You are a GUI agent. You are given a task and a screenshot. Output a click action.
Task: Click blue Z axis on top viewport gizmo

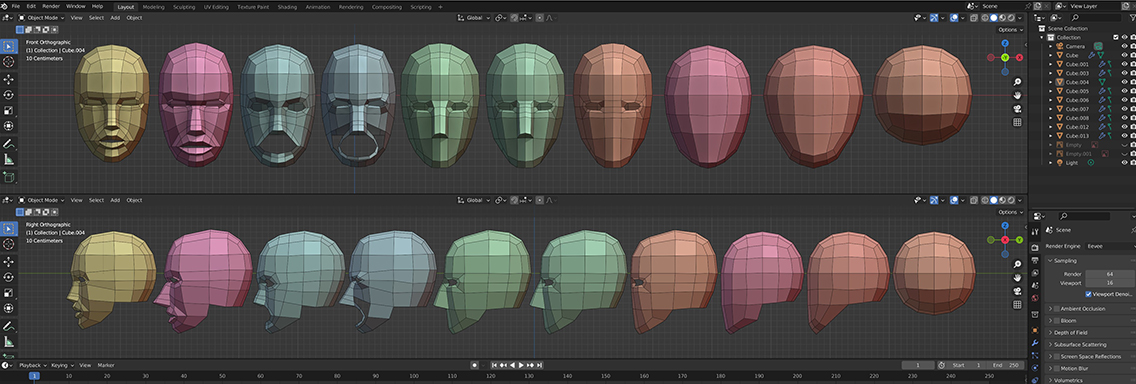[1005, 43]
